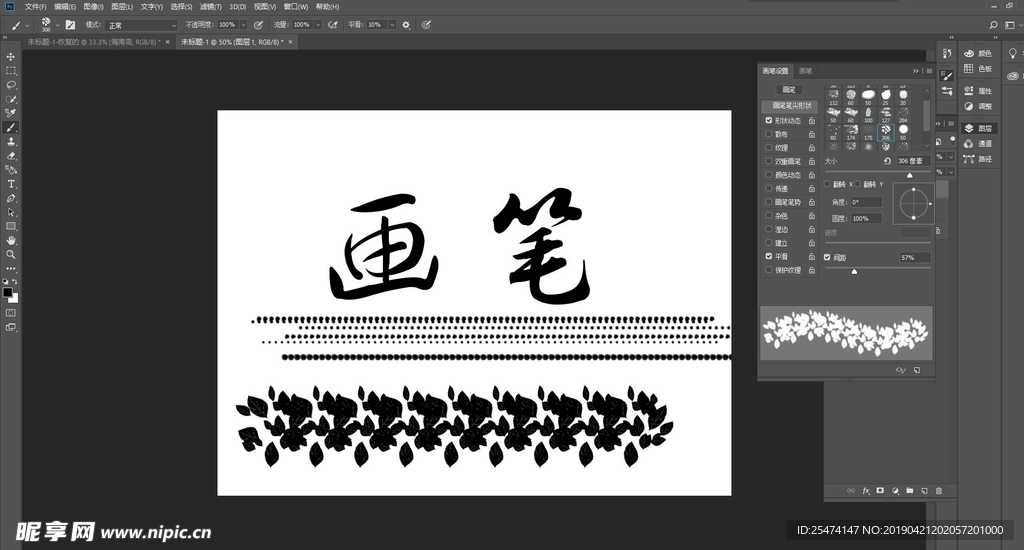The image size is (1024, 550).
Task: Select the Clone Stamp tool
Action: click(11, 142)
